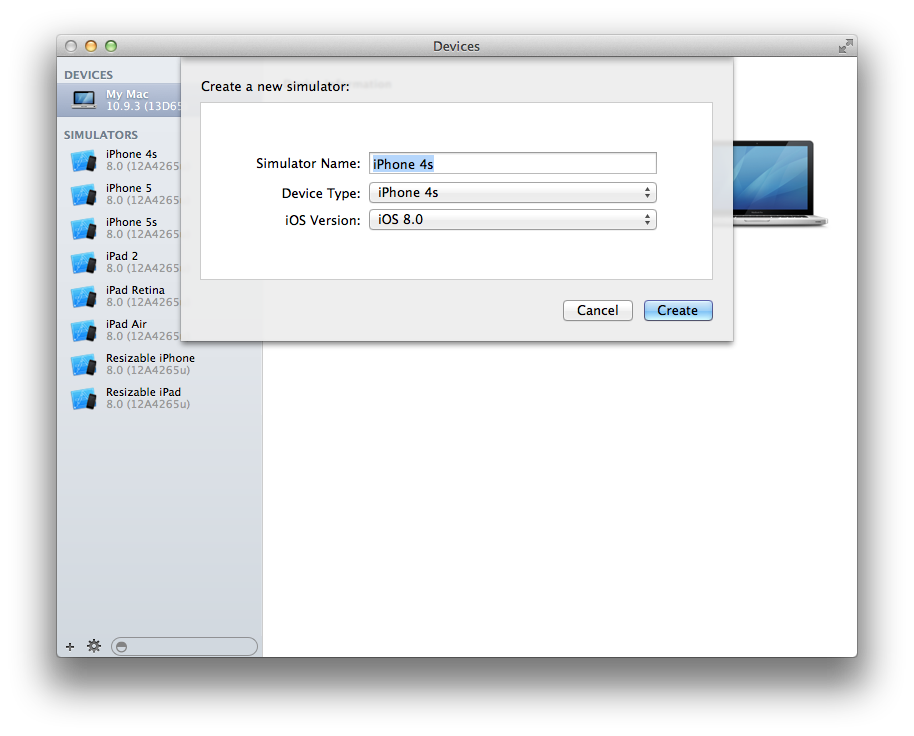The height and width of the screenshot is (736, 914).
Task: Click the iPad Air simulator icon
Action: 84,330
